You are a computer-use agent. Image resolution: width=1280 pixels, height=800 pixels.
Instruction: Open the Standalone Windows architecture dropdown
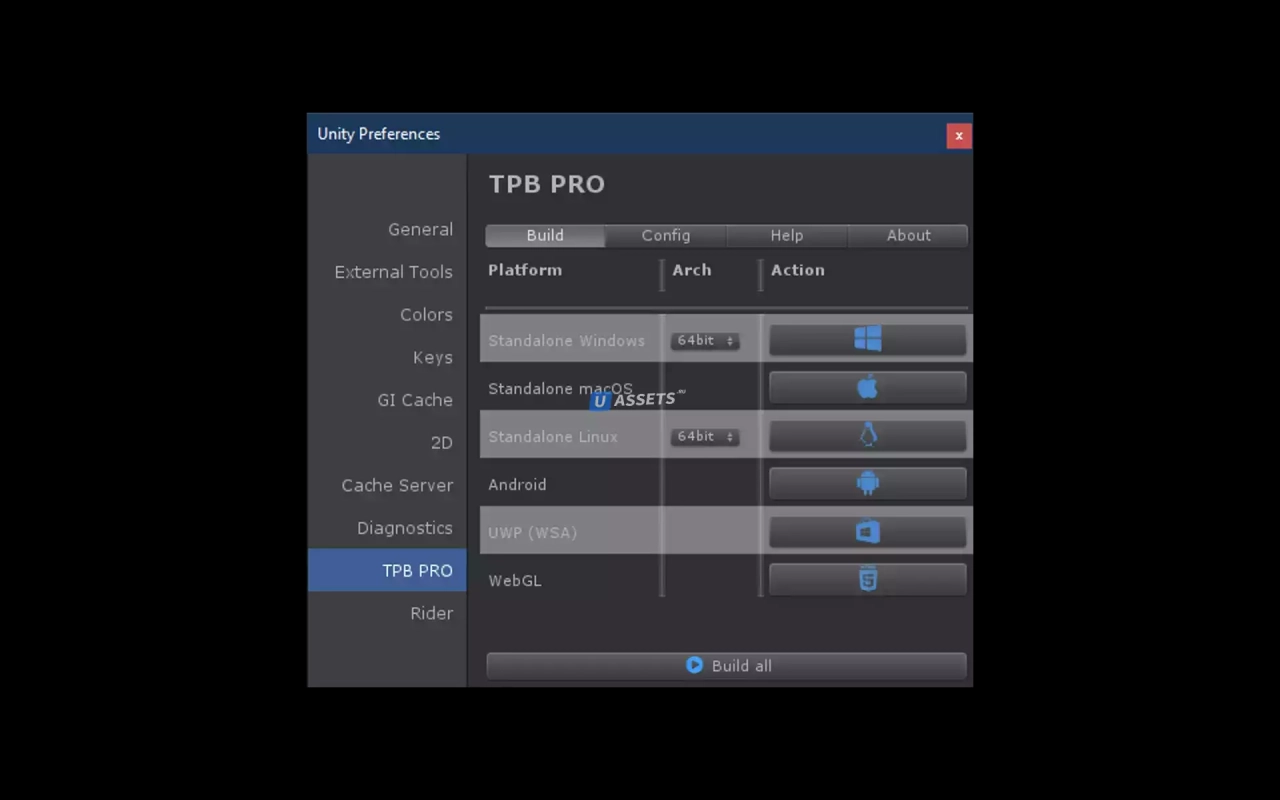[x=705, y=341]
